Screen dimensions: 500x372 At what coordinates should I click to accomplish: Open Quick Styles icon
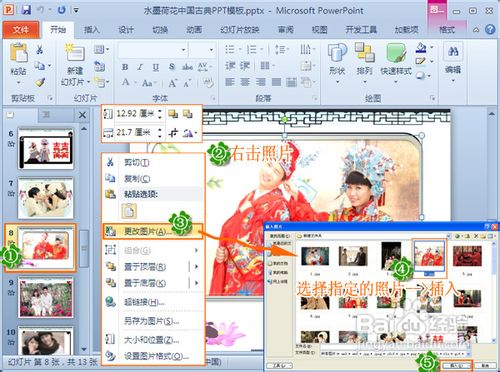click(396, 53)
